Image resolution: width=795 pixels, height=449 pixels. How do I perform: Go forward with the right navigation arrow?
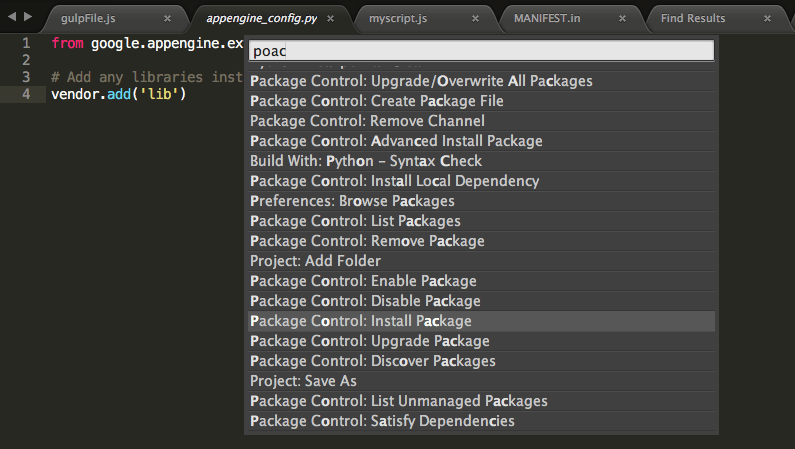tap(28, 17)
